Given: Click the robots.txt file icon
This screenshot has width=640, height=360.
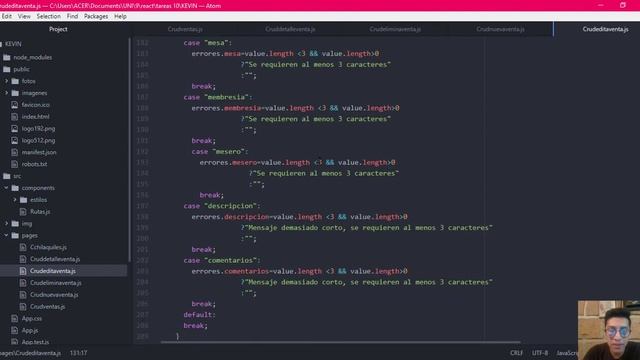Looking at the screenshot, I should pos(15,164).
